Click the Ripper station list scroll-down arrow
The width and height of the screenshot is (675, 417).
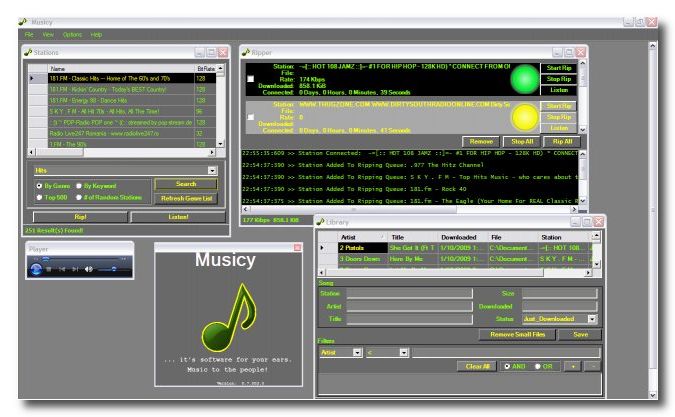pos(582,130)
